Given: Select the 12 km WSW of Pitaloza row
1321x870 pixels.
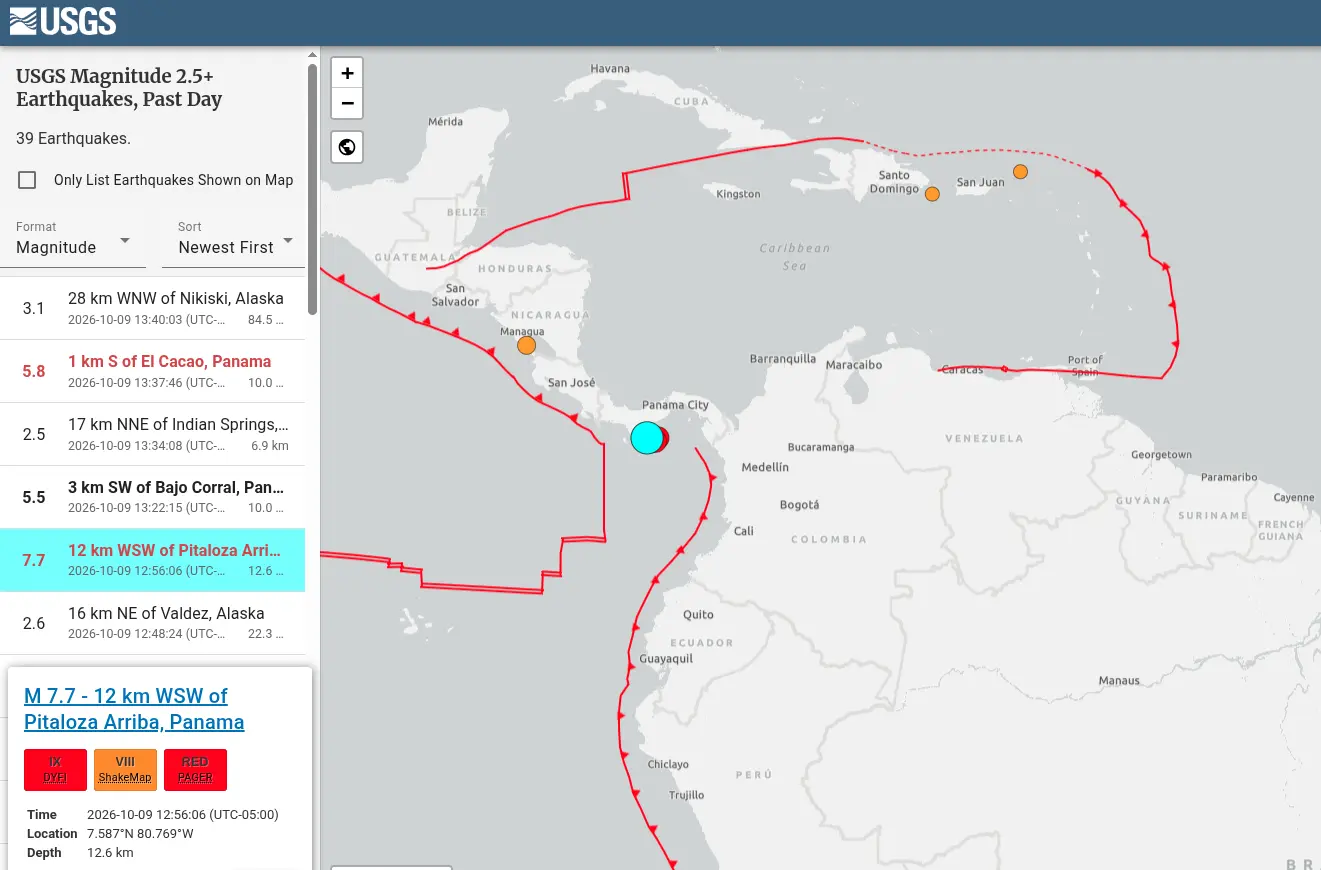Looking at the screenshot, I should coord(152,560).
